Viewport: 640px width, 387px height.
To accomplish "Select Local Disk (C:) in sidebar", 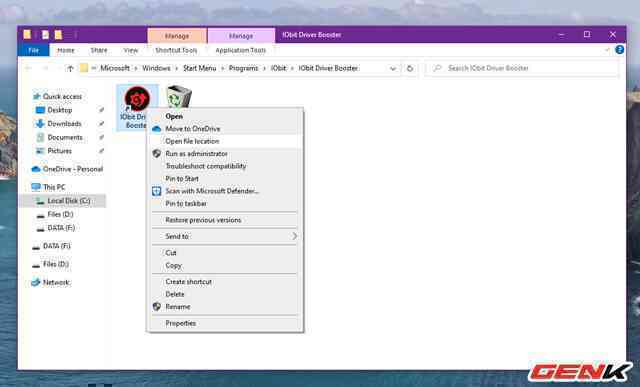I will point(63,201).
